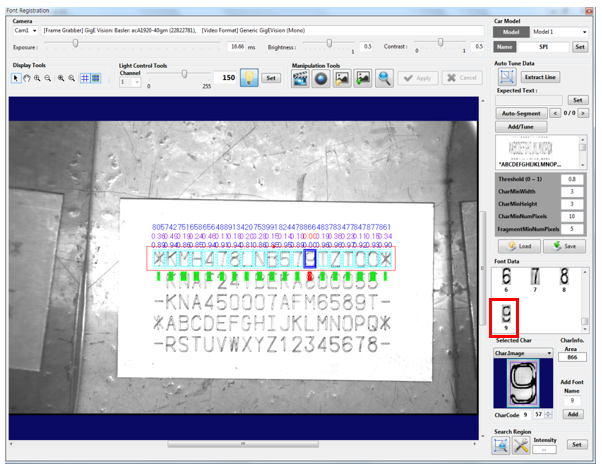This screenshot has height=469, width=602.
Task: Click the magnifier manipulation tool icon
Action: pyautogui.click(x=384, y=78)
